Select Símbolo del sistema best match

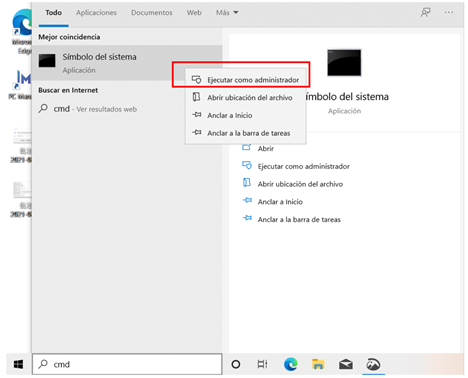(x=127, y=63)
